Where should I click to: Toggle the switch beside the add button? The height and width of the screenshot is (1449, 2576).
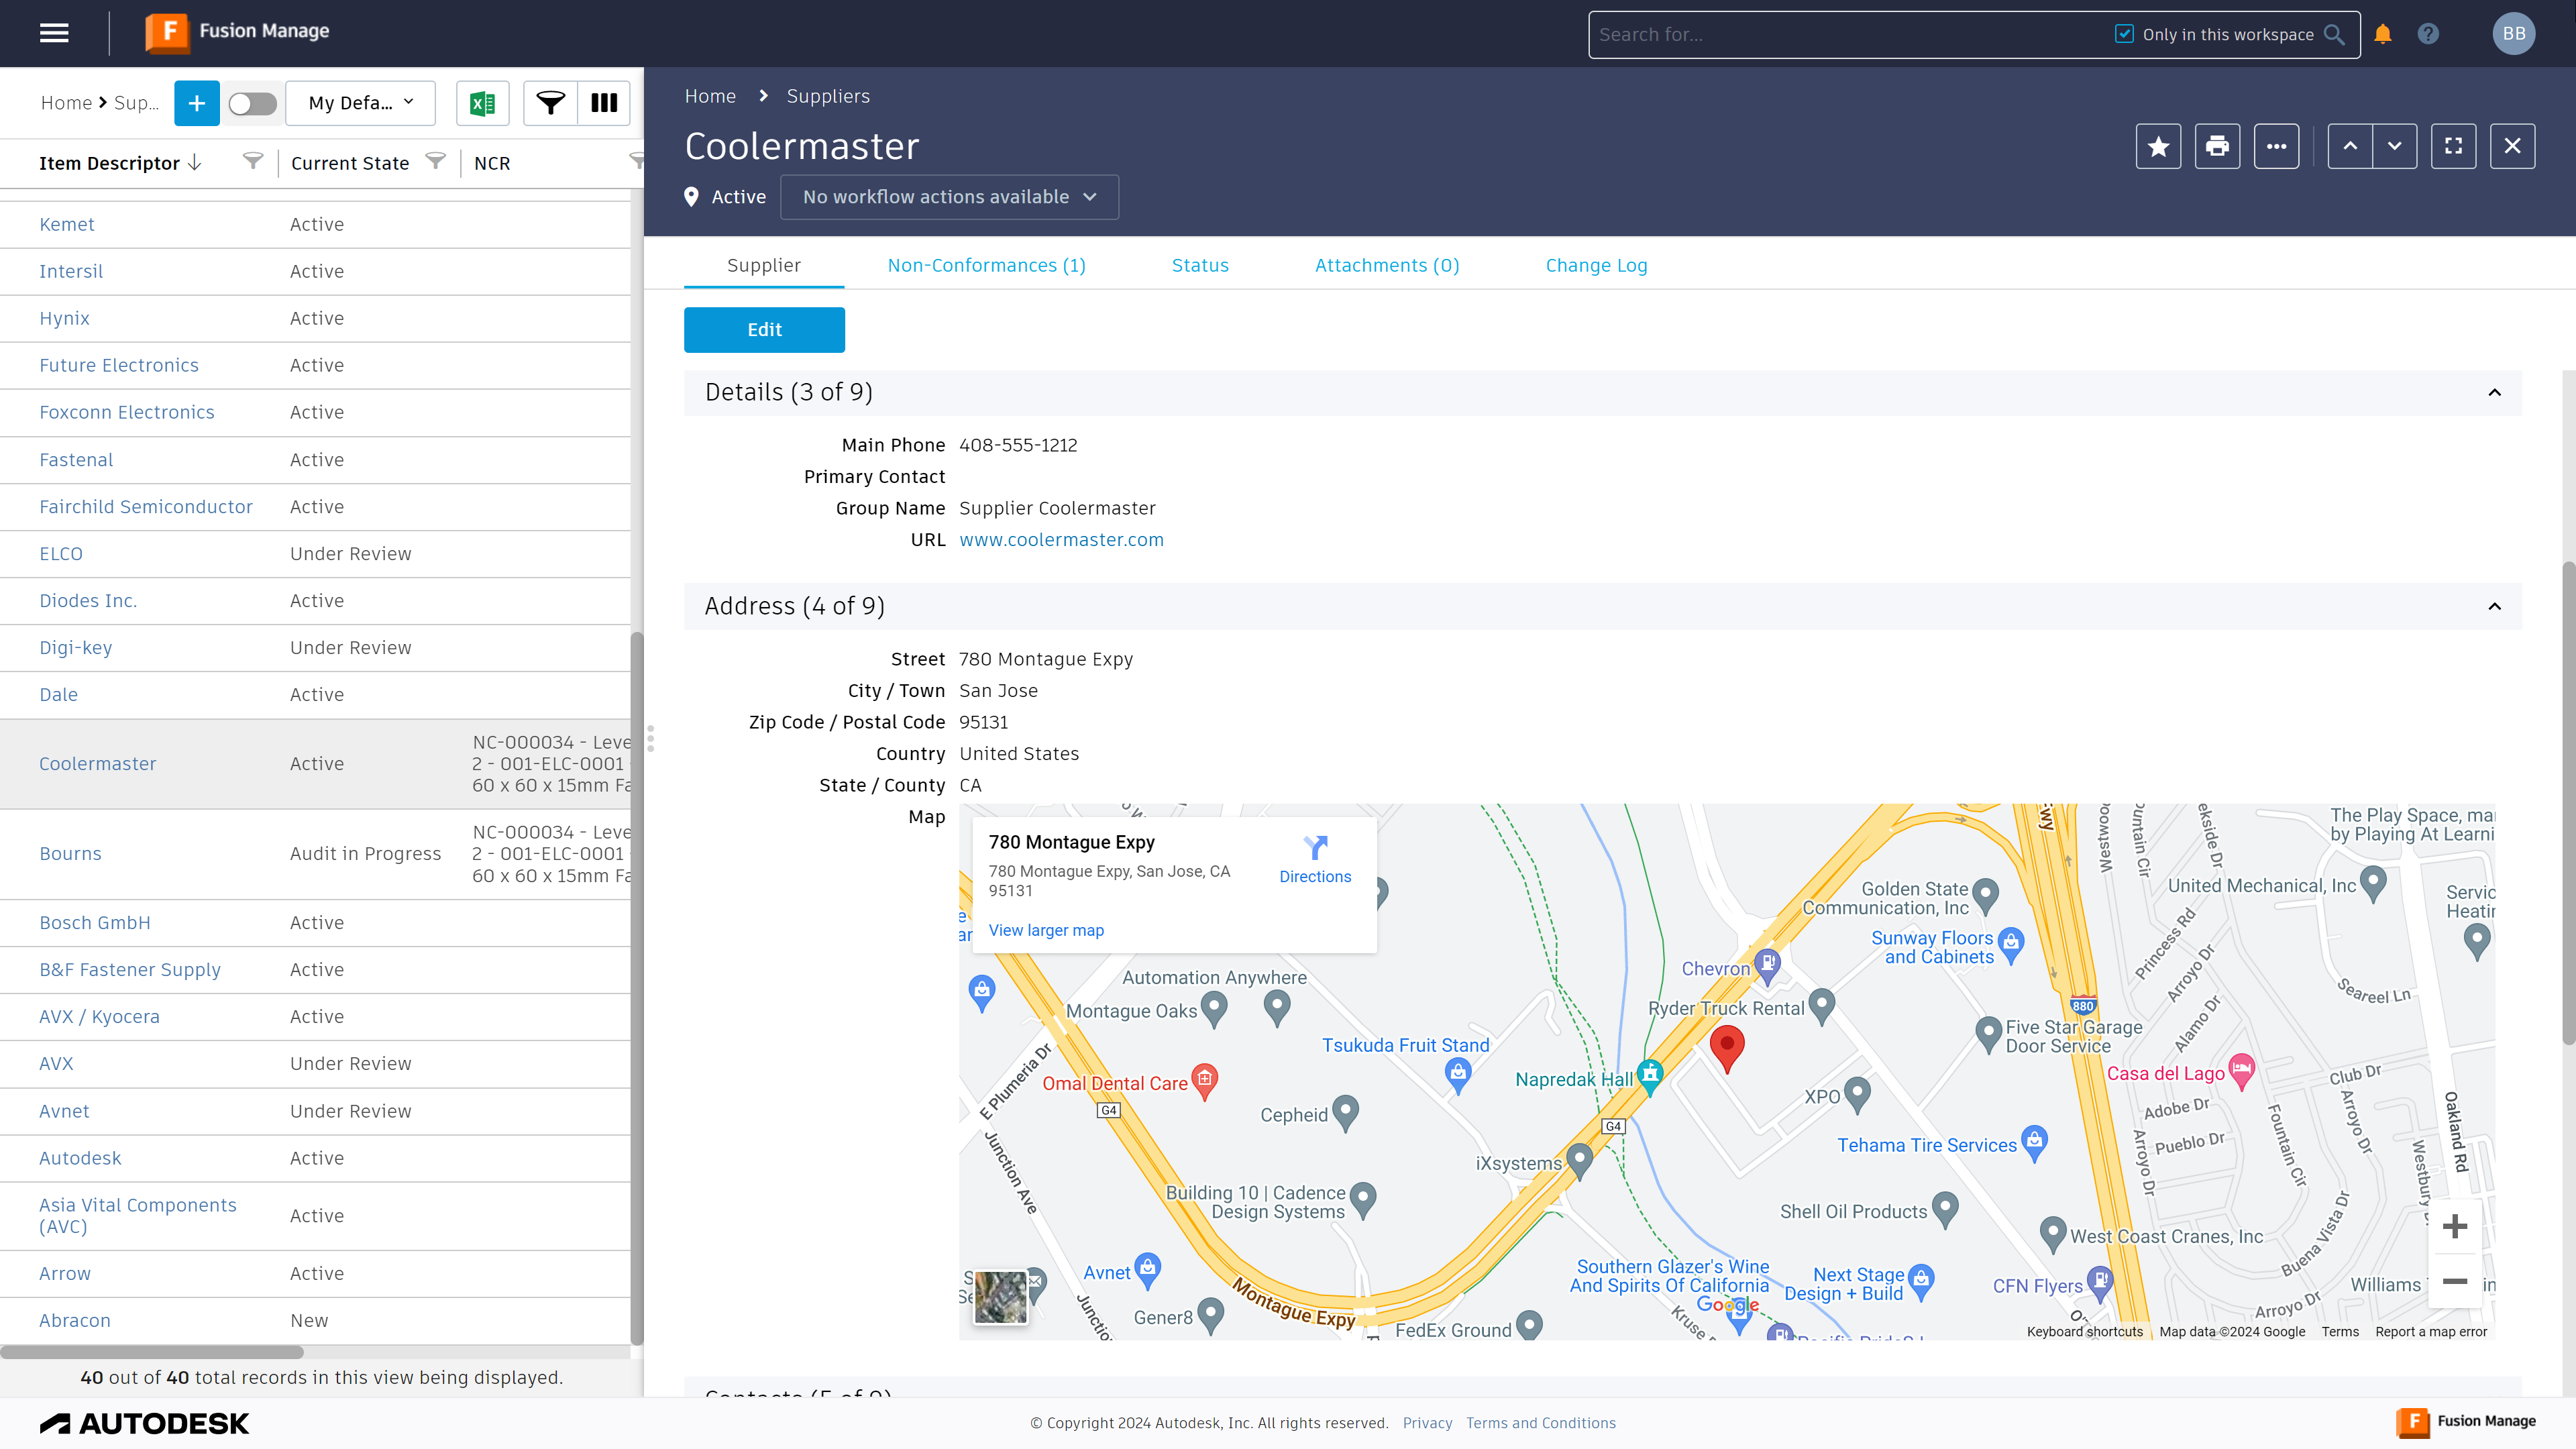point(252,103)
